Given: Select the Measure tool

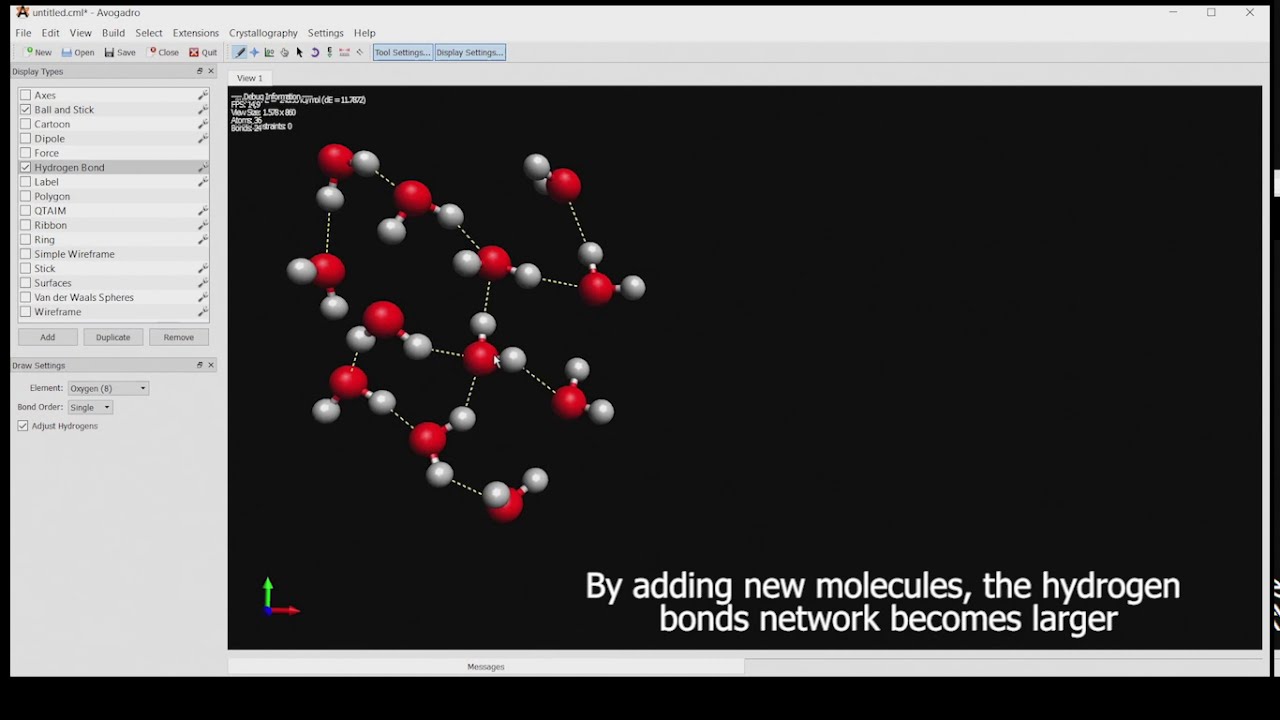Looking at the screenshot, I should pyautogui.click(x=344, y=52).
